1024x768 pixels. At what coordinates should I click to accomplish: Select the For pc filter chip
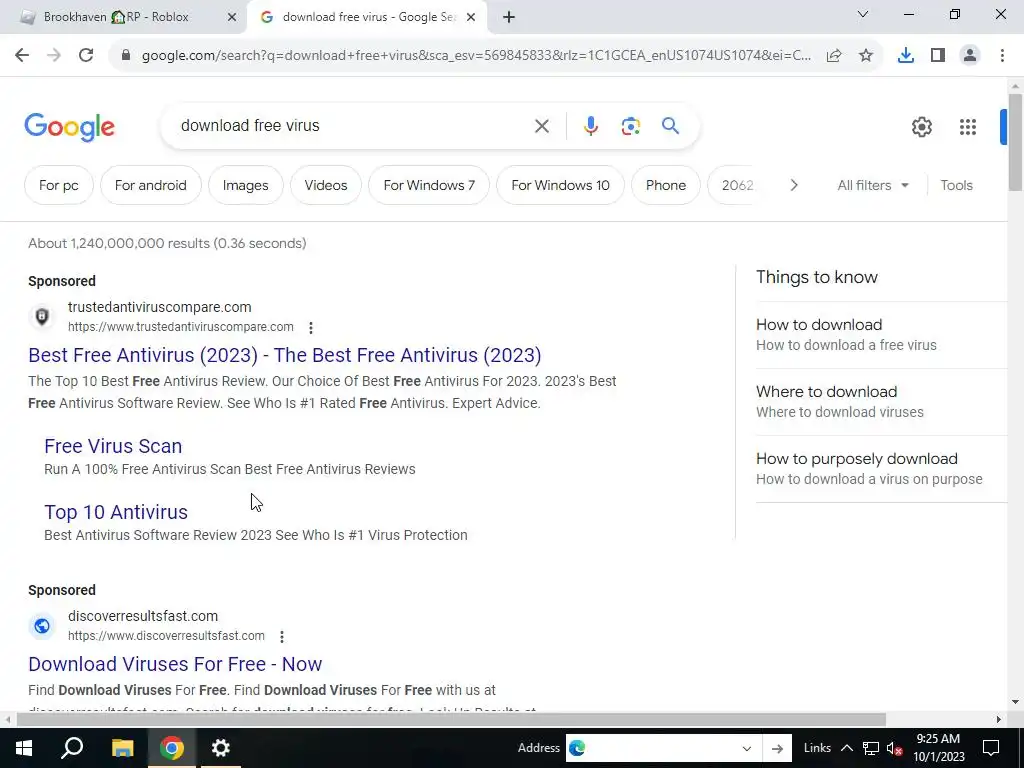(x=59, y=185)
